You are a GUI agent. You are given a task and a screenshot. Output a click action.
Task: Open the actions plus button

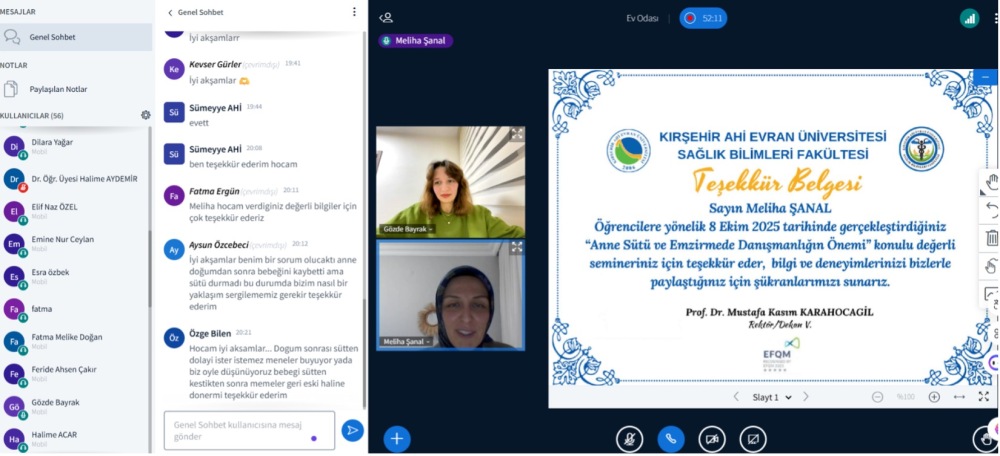tap(397, 438)
